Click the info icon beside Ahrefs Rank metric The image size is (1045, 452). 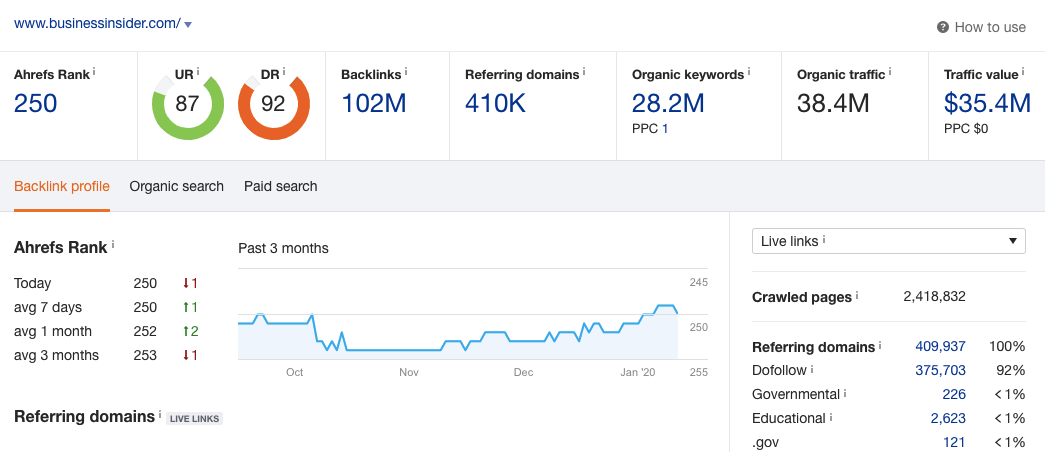[94, 71]
